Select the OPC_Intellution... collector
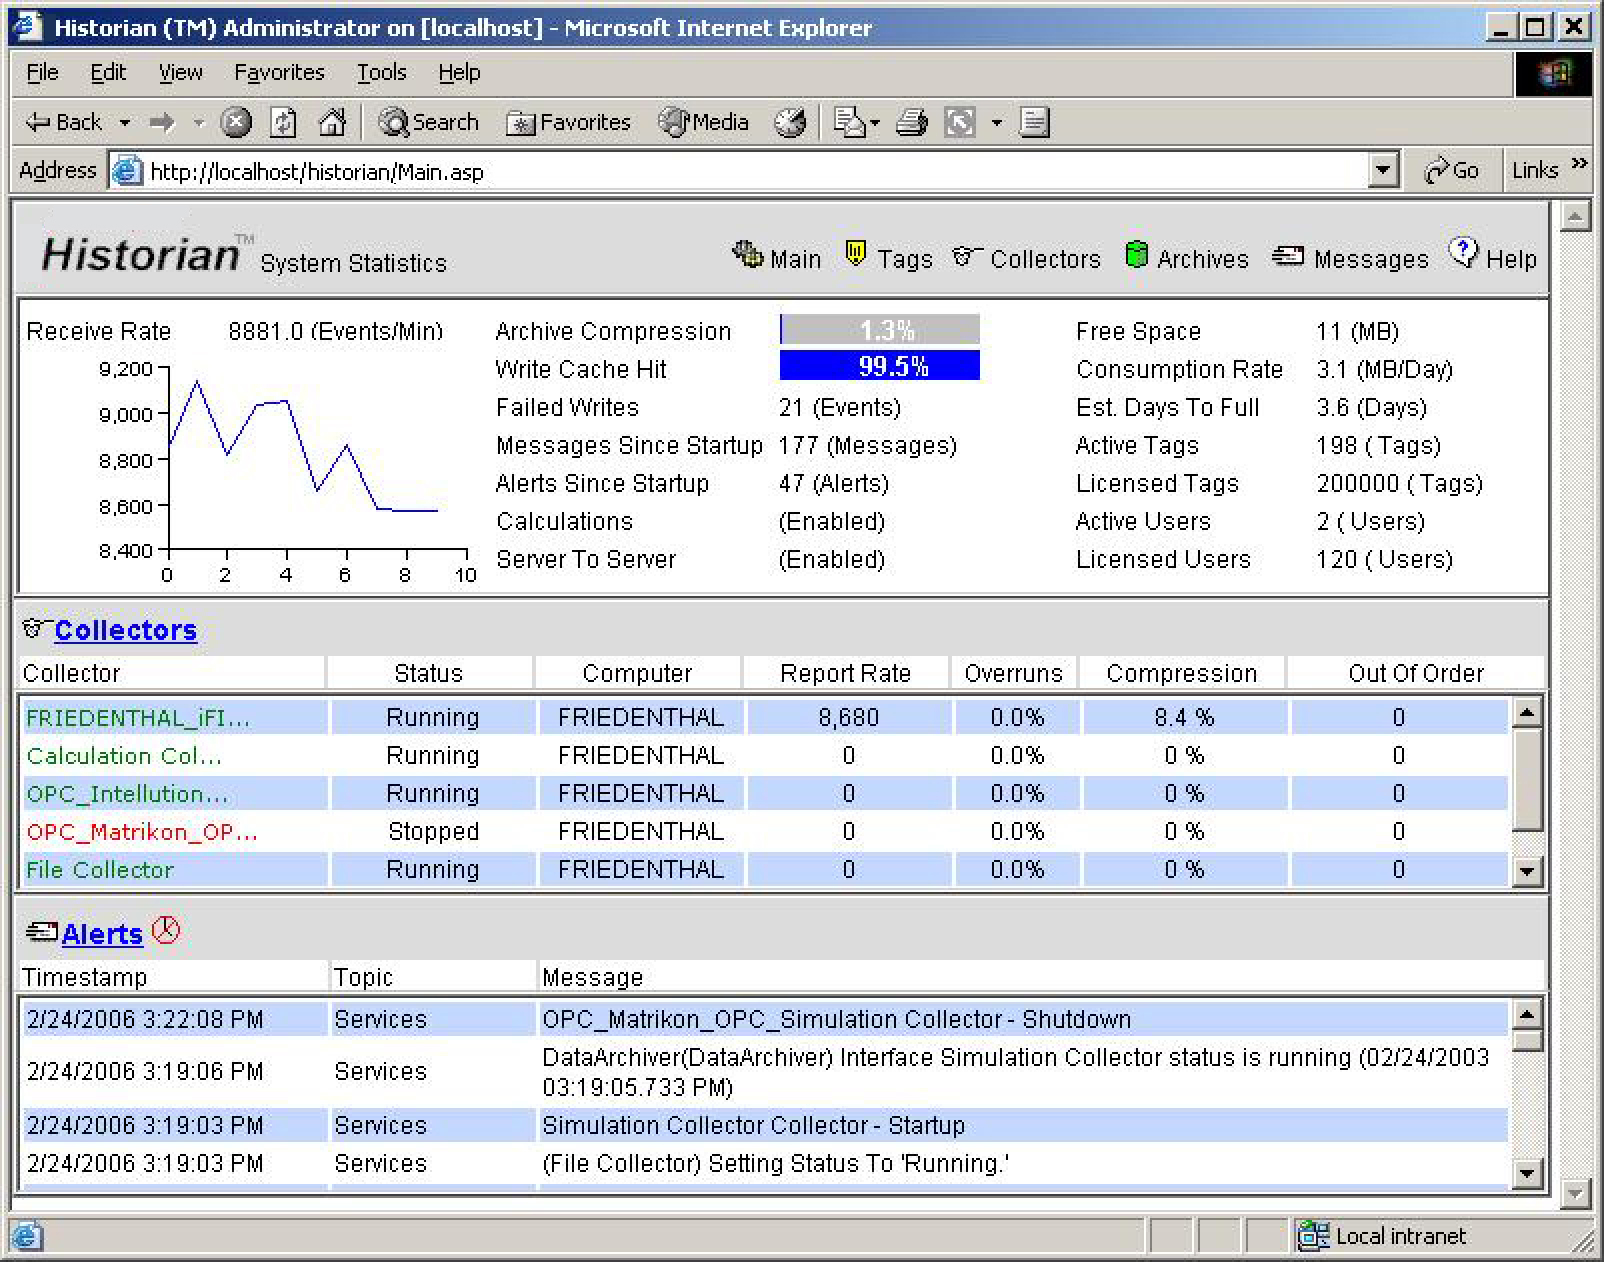 click(x=127, y=794)
